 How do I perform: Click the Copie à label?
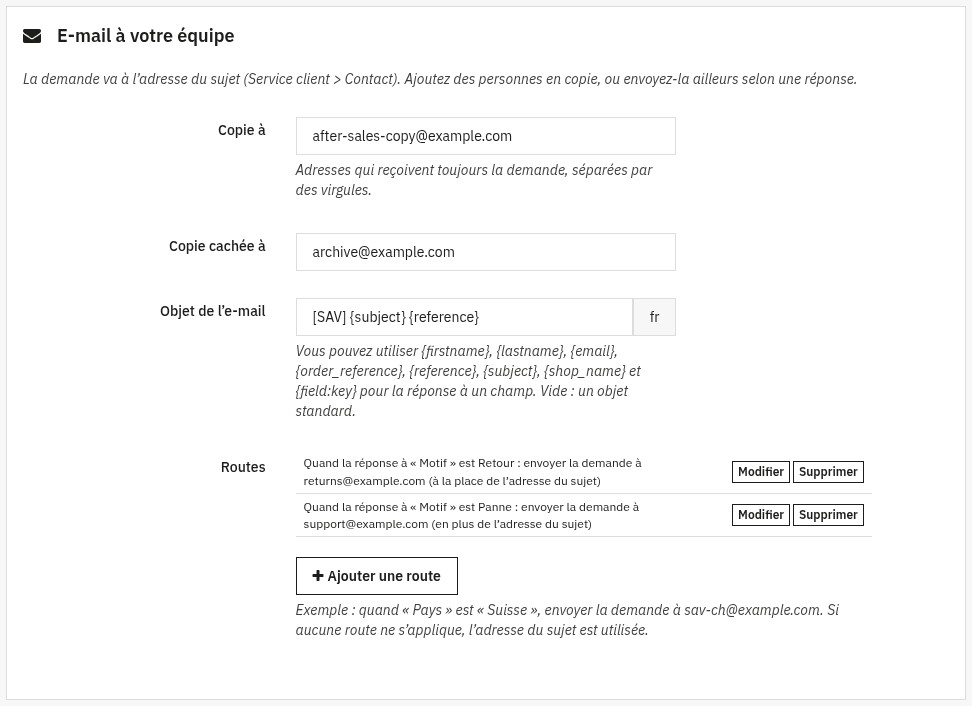click(x=241, y=130)
